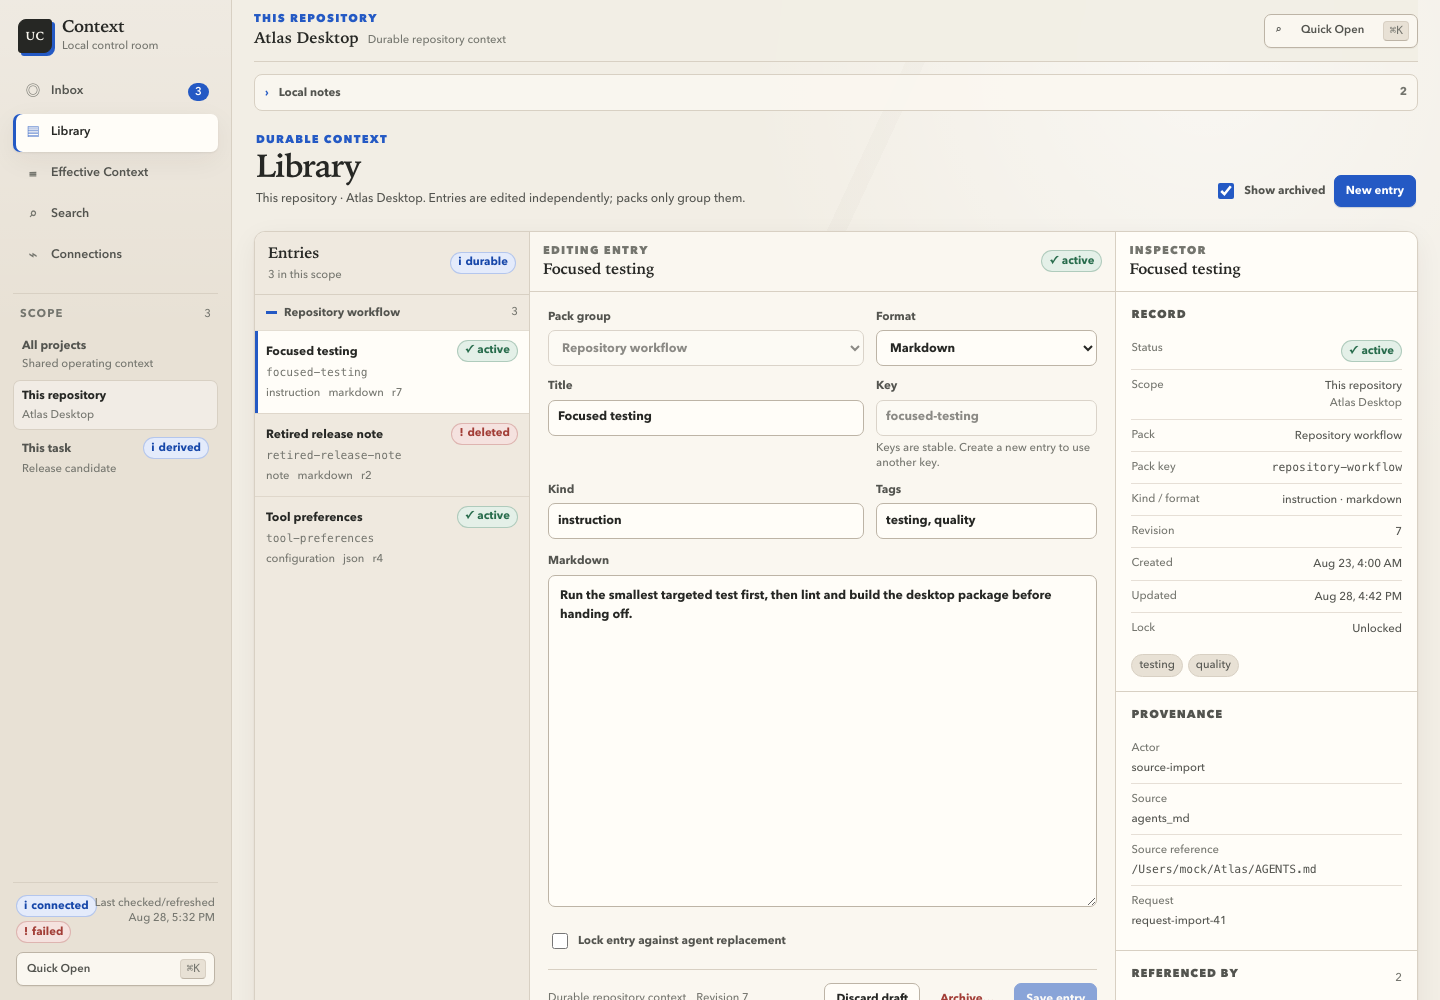The image size is (1440, 1000).
Task: Click the Archive button
Action: click(x=961, y=994)
